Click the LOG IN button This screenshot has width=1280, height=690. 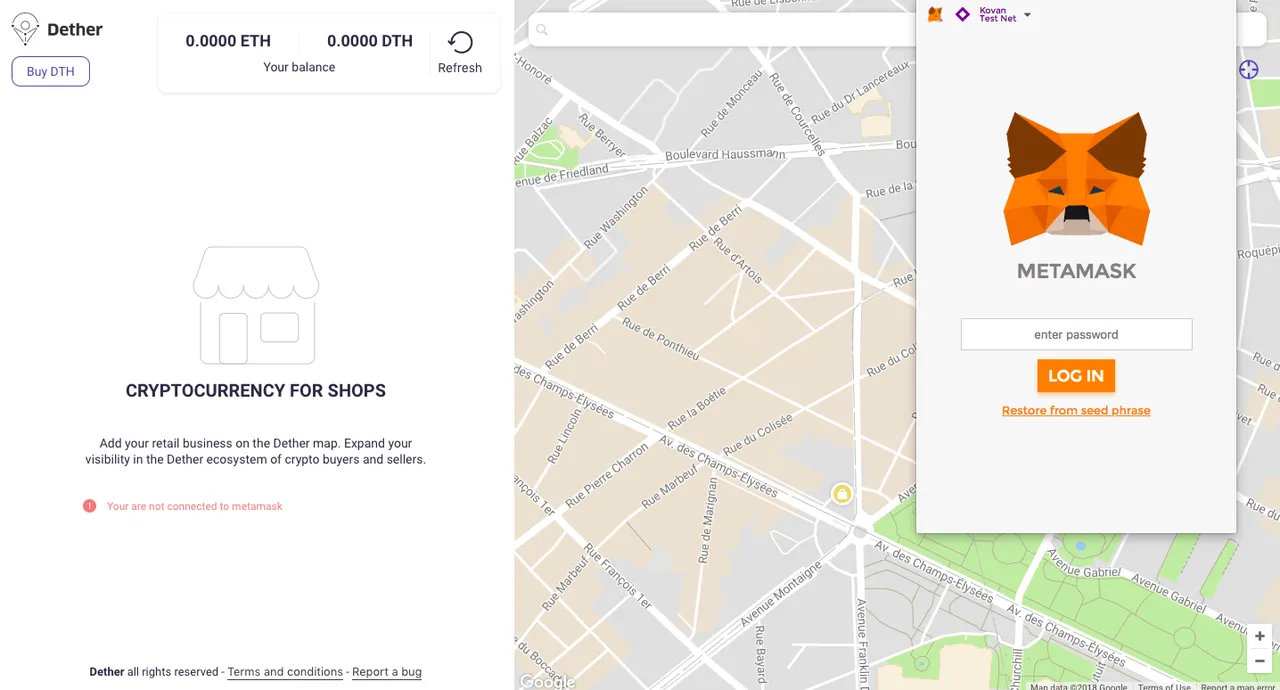click(1076, 376)
